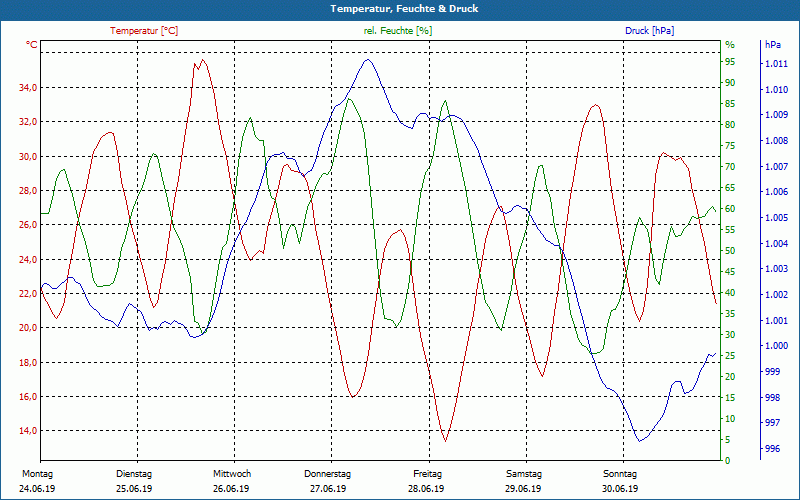Click humidity axis value '45'
Image resolution: width=800 pixels, height=500 pixels.
tap(730, 272)
